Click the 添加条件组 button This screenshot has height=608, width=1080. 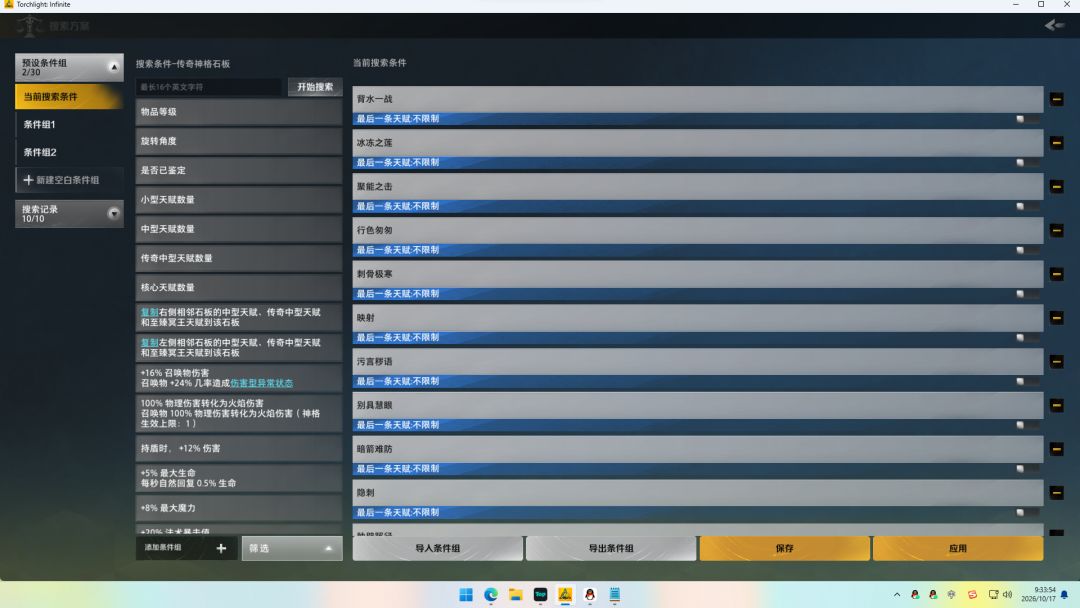click(187, 548)
